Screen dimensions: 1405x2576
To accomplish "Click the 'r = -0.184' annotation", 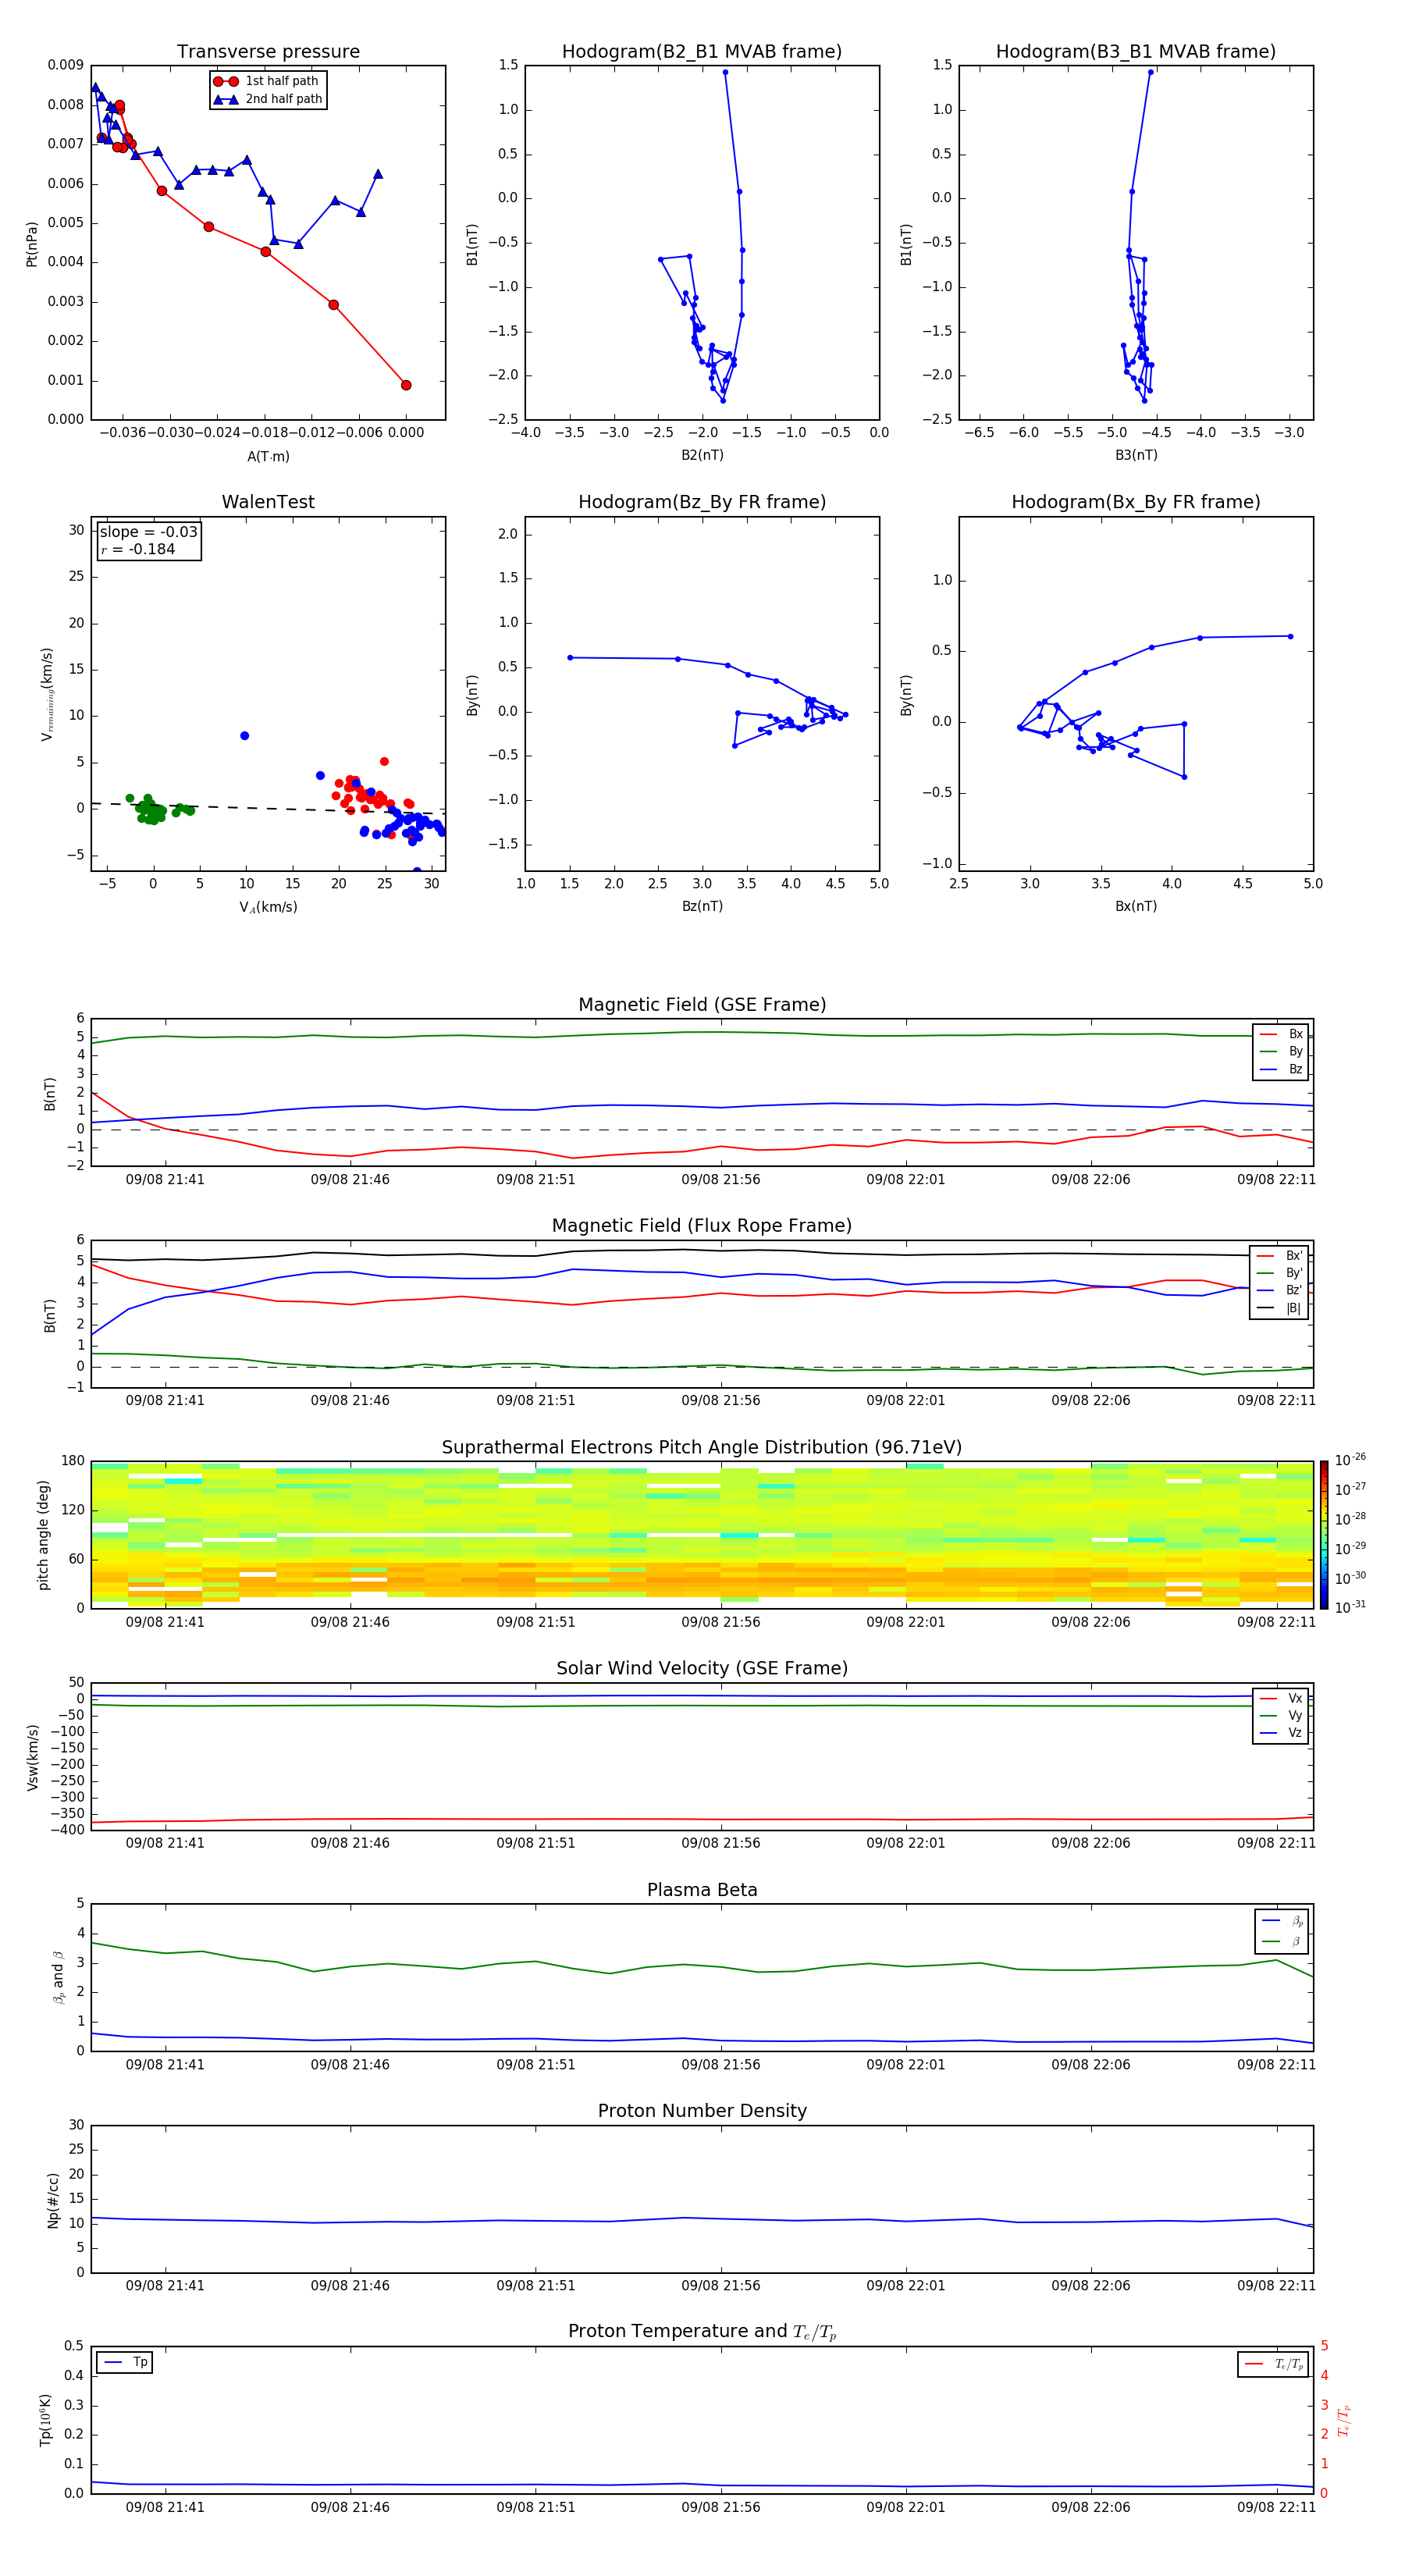I will pos(138,549).
